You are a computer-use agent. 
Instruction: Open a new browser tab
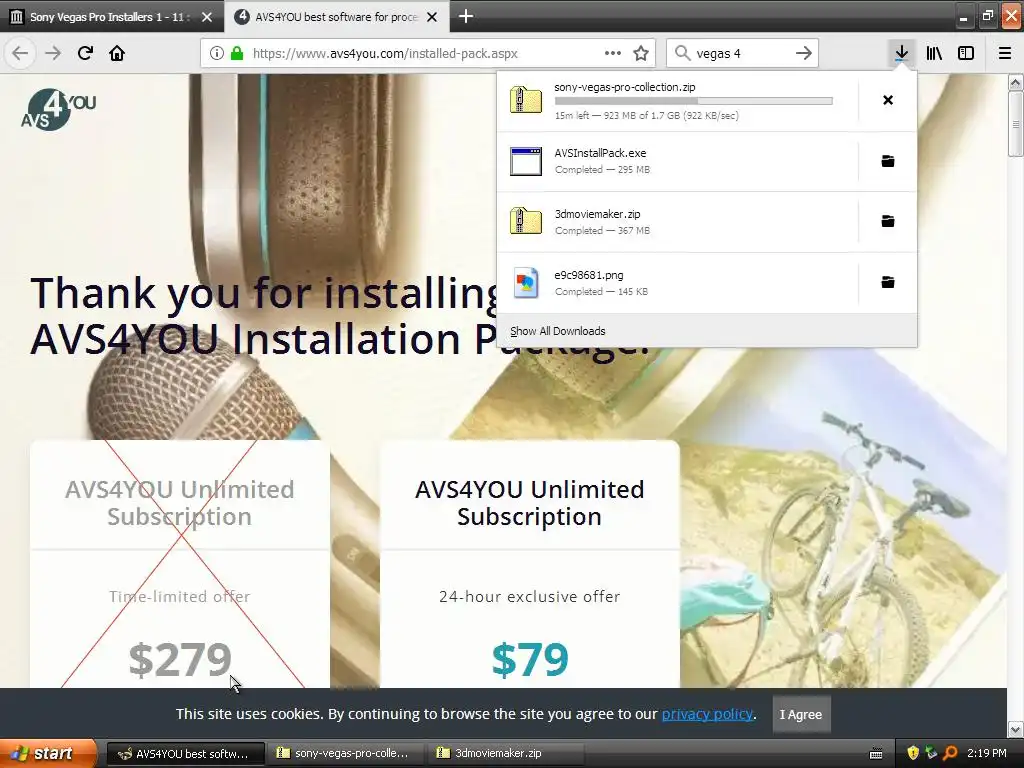pos(466,16)
